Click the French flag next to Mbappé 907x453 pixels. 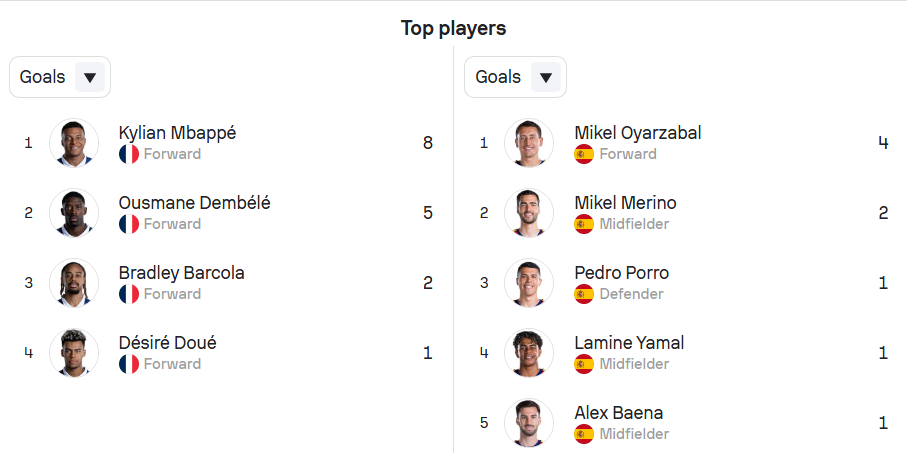[x=129, y=154]
